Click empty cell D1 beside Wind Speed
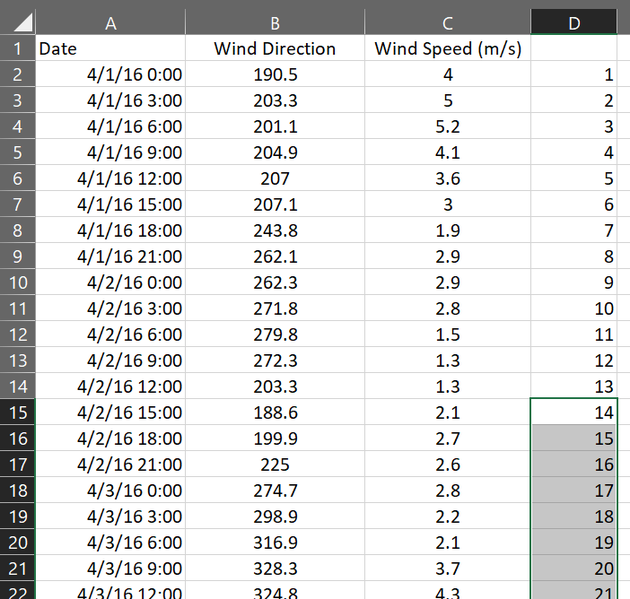The image size is (630, 599). tap(574, 48)
